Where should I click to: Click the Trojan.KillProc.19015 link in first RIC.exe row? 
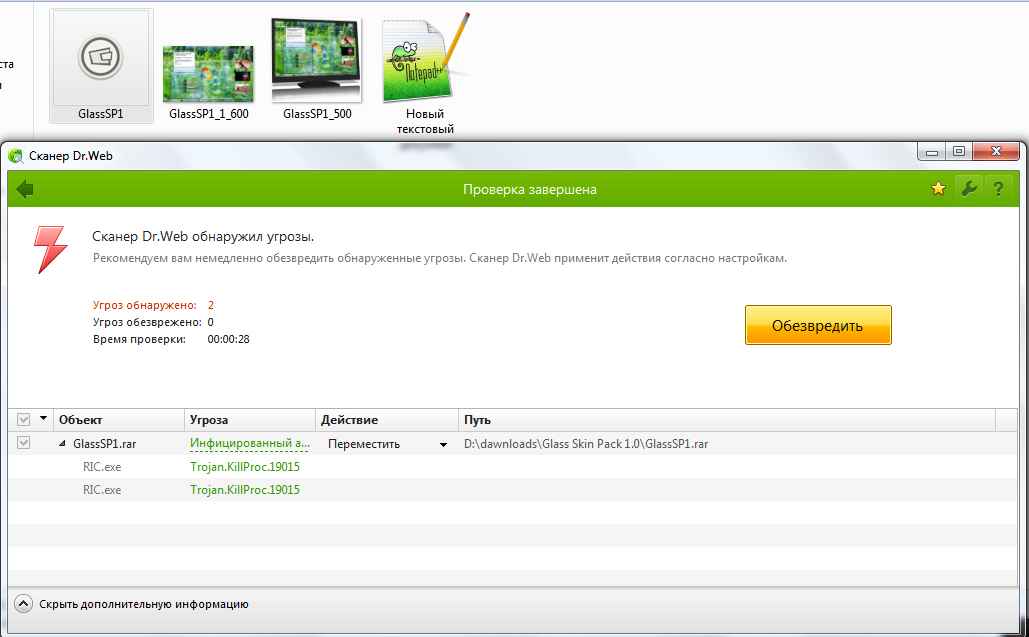245,467
